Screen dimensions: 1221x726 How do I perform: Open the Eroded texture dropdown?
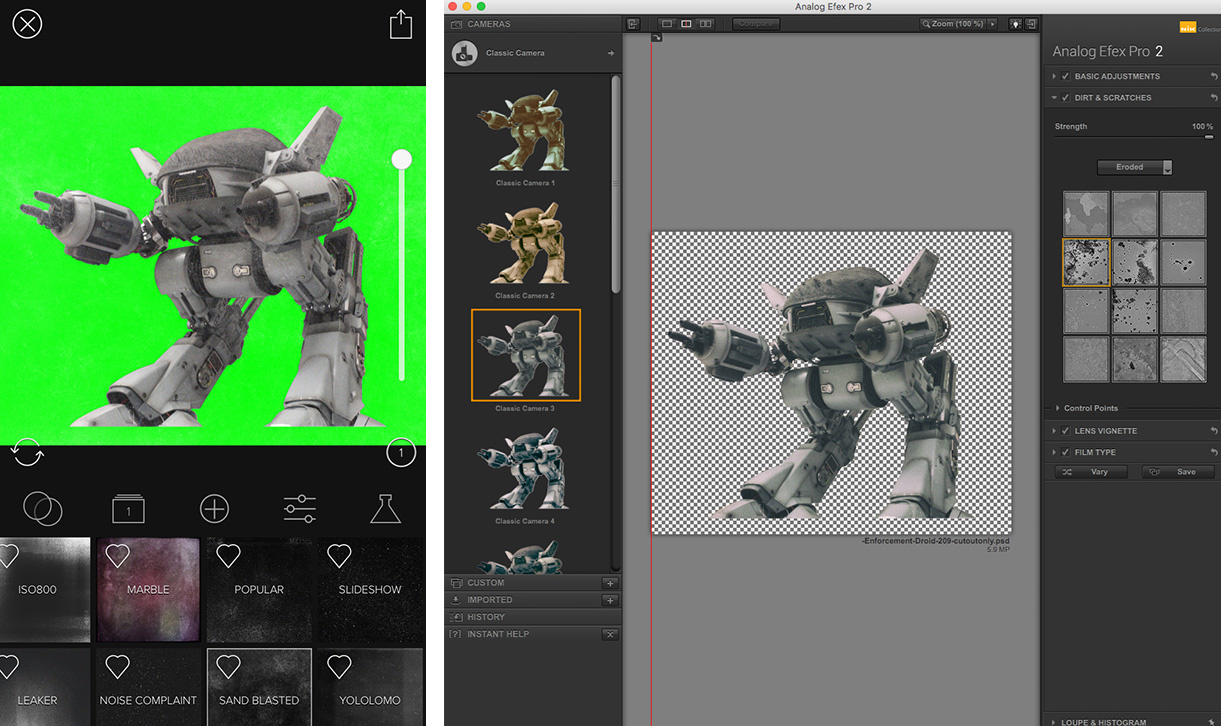click(x=1134, y=167)
